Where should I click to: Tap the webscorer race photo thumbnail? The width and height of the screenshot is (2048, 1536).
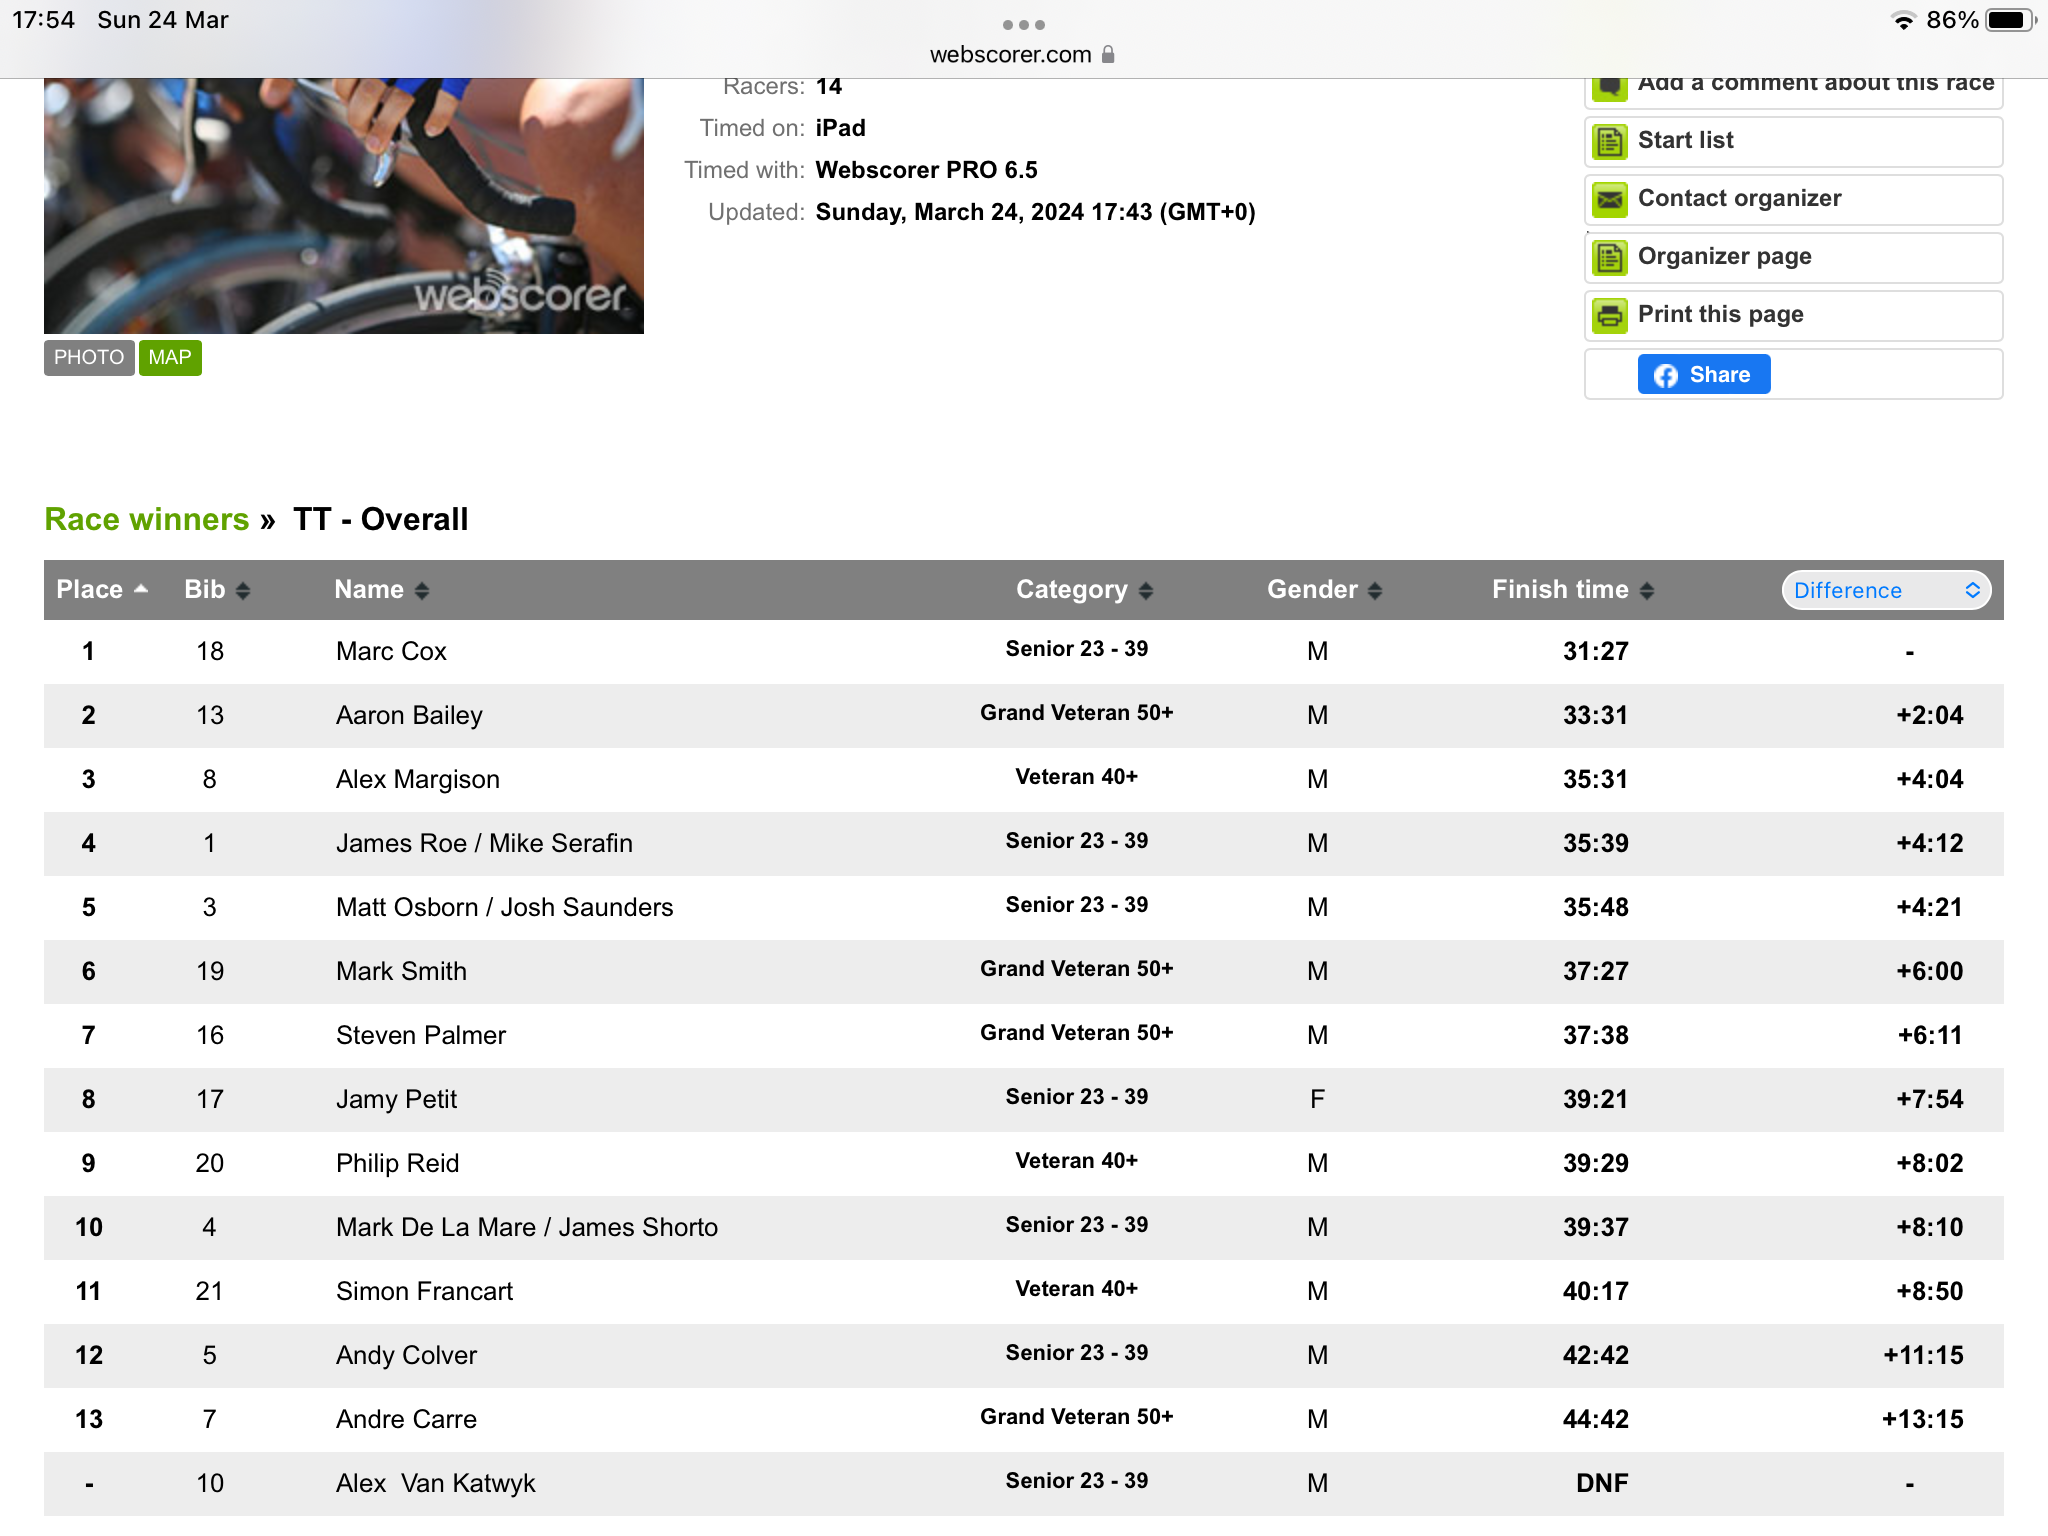(x=344, y=205)
